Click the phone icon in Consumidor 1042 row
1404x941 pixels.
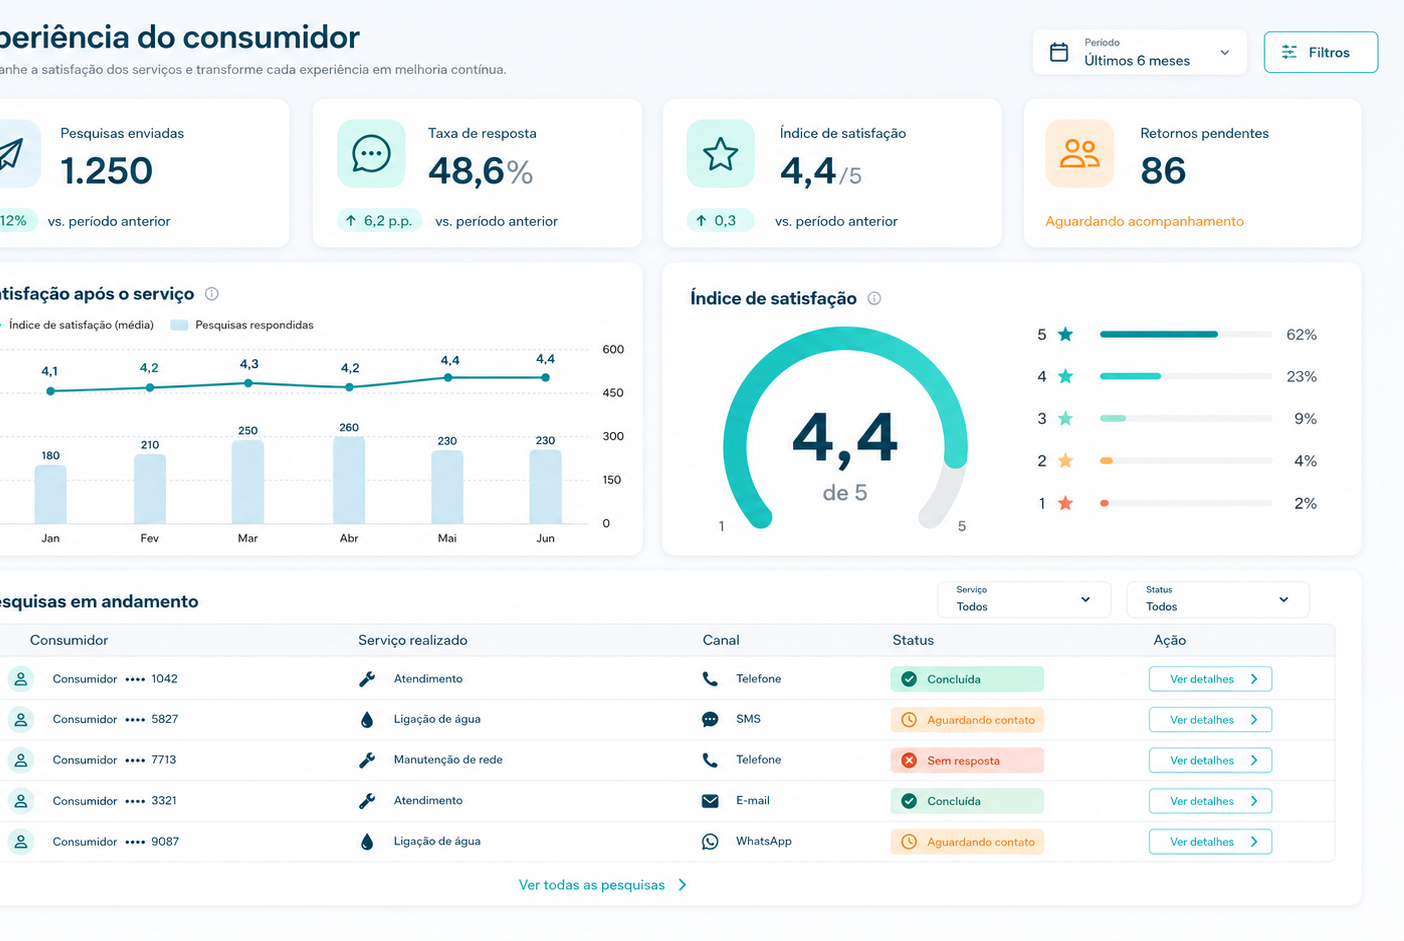[x=710, y=679]
